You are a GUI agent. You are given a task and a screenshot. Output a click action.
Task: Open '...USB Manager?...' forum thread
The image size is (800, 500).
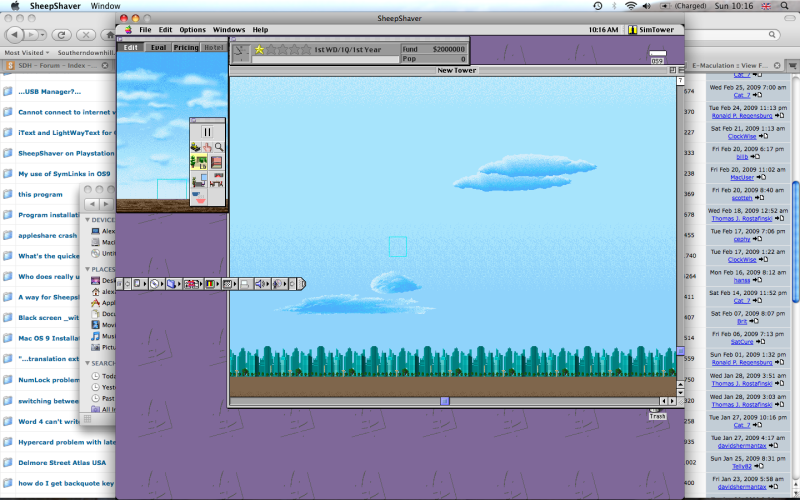click(x=49, y=92)
